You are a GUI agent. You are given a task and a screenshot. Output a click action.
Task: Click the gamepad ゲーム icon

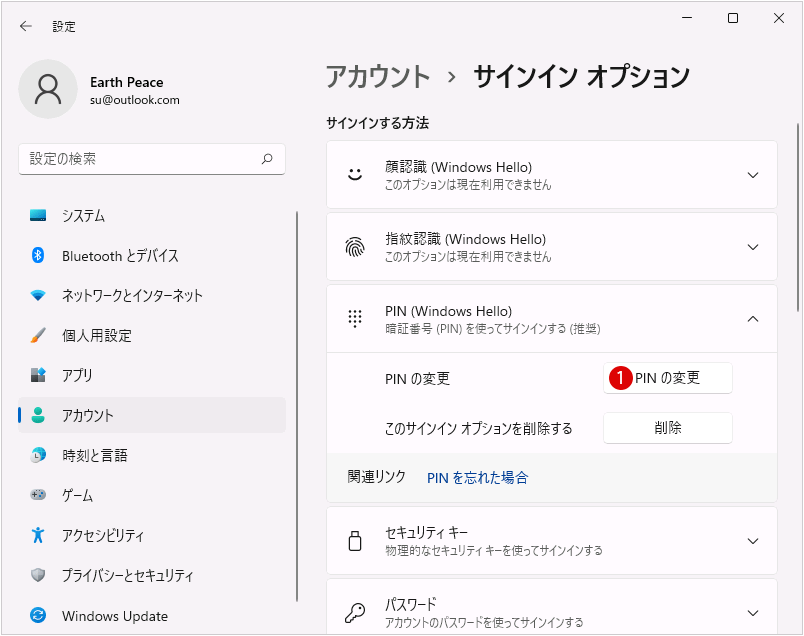point(38,495)
